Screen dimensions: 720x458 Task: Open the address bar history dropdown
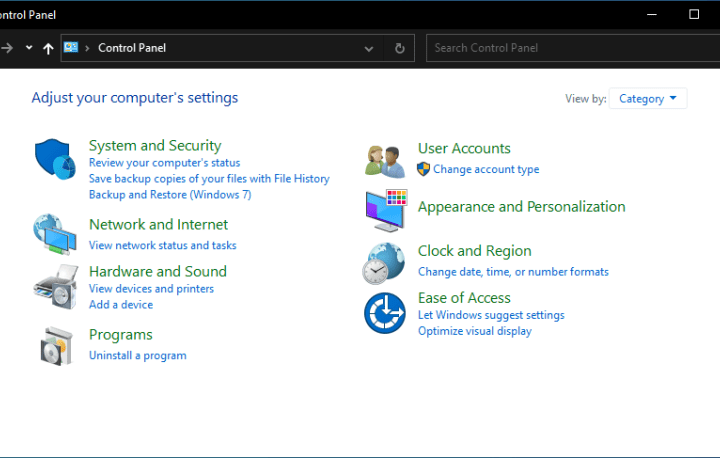pos(369,48)
